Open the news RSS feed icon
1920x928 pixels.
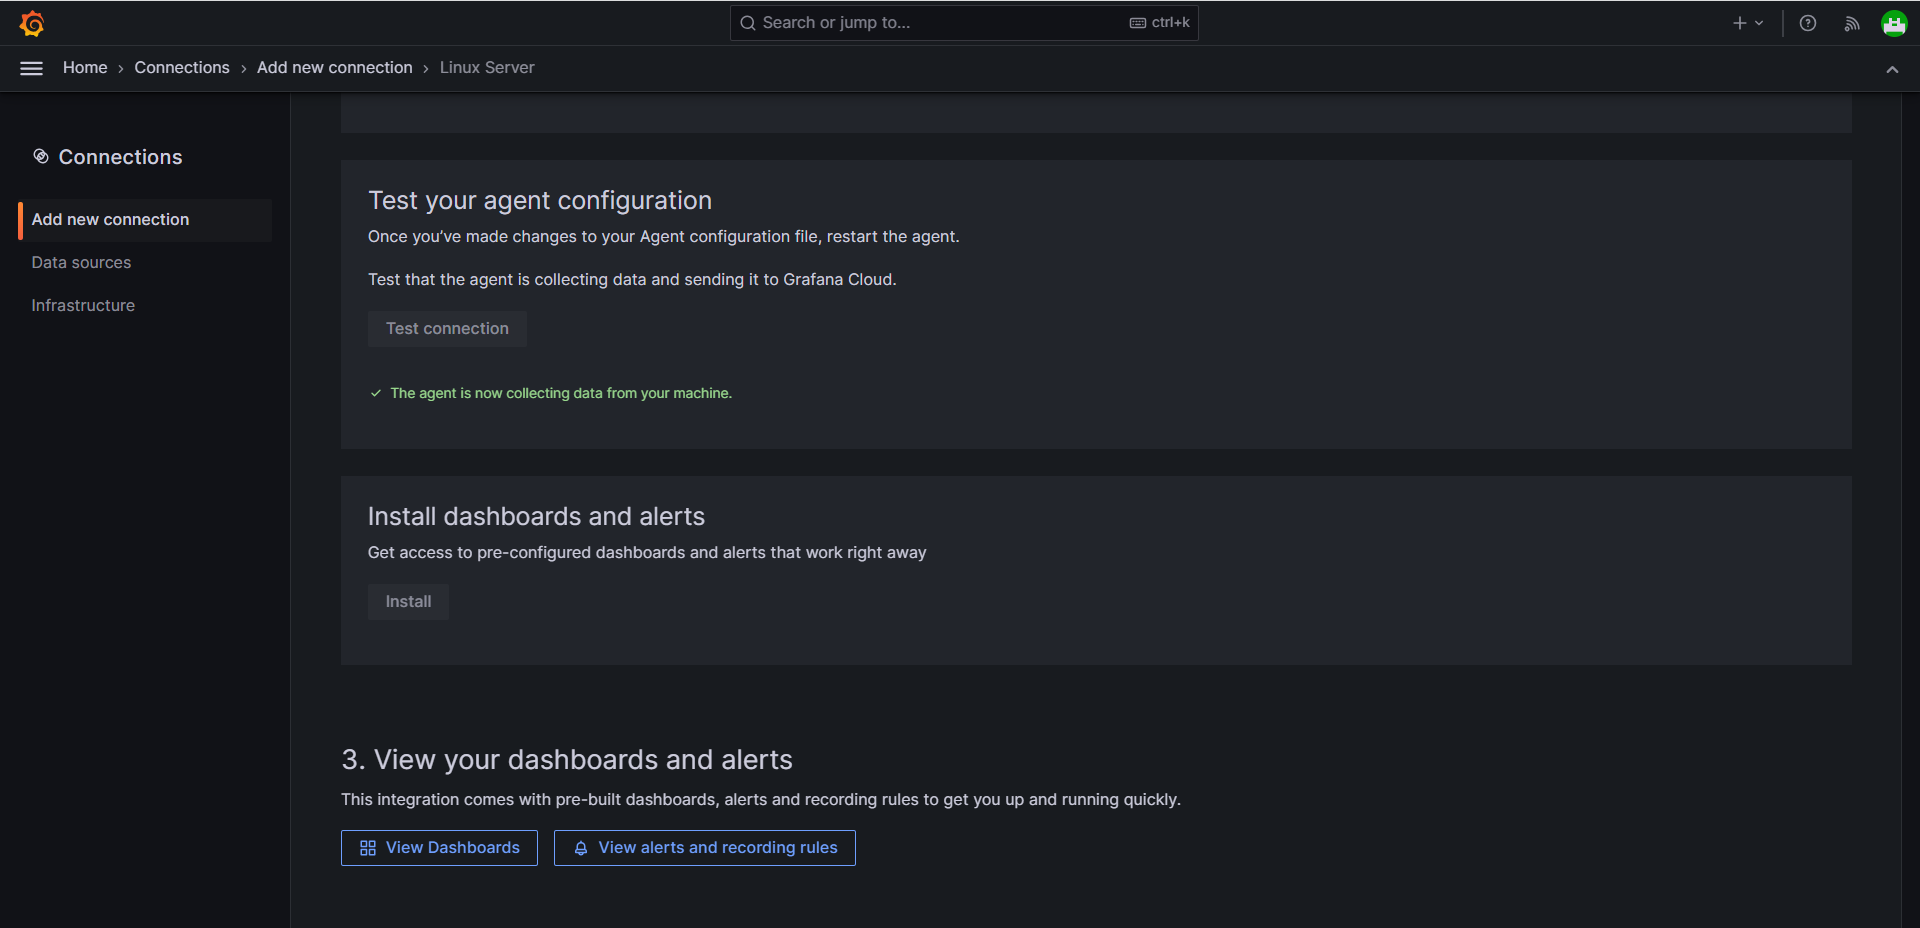1852,23
